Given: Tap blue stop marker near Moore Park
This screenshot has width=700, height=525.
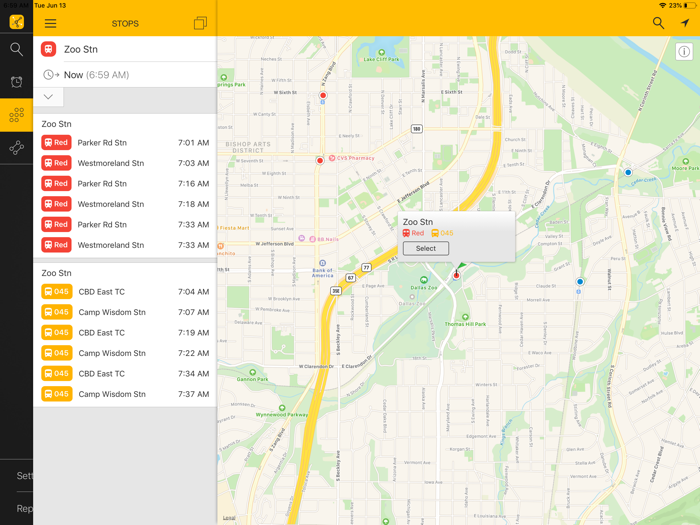Looking at the screenshot, I should tap(628, 172).
